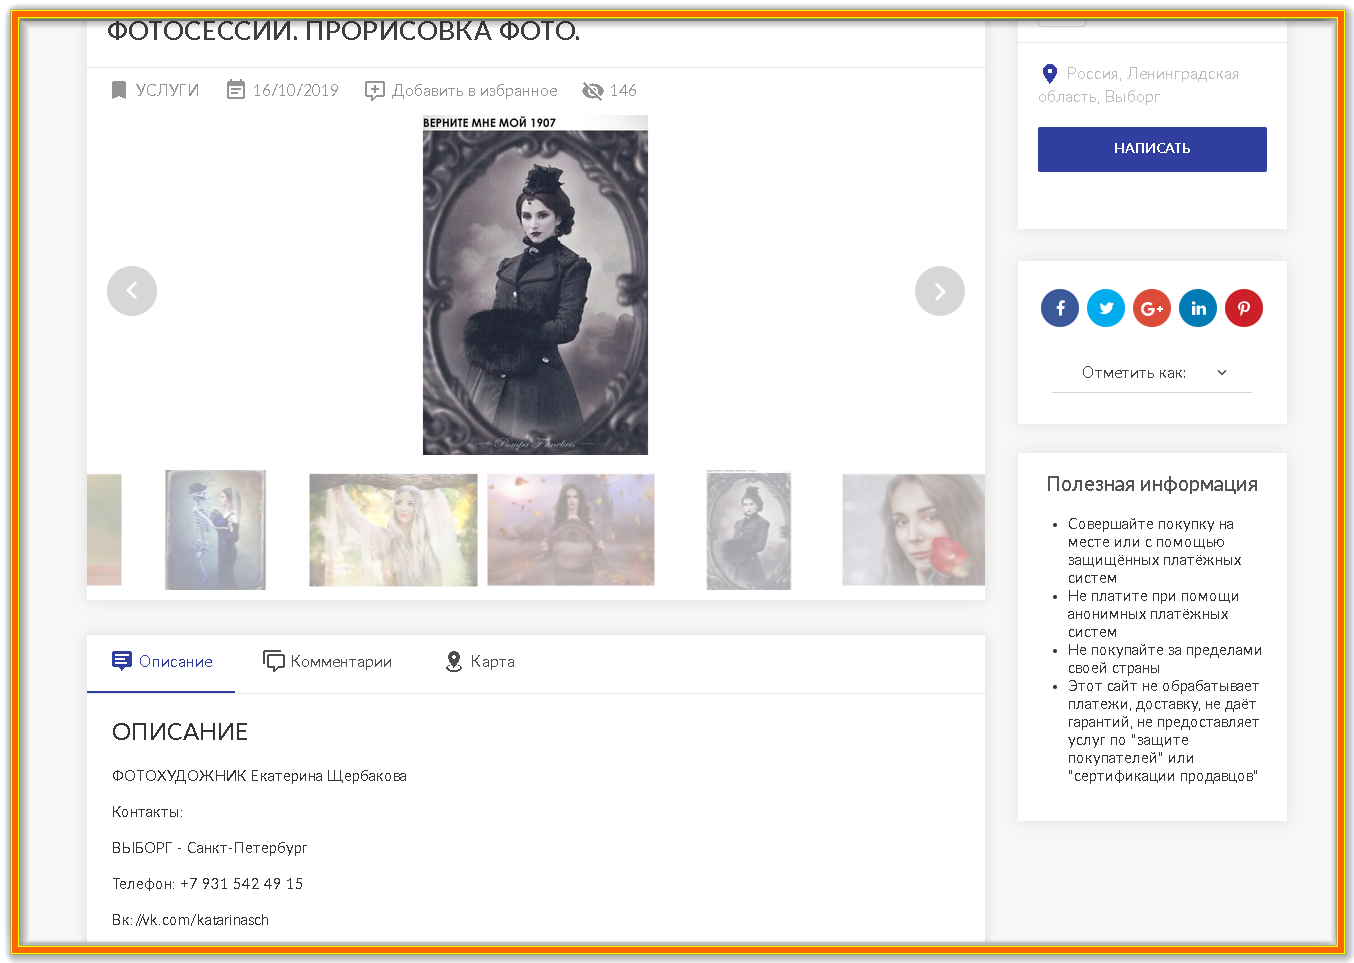Select thumbnail of couple in vintage frame
Viewport: 1354px width, 963px height.
tap(216, 530)
